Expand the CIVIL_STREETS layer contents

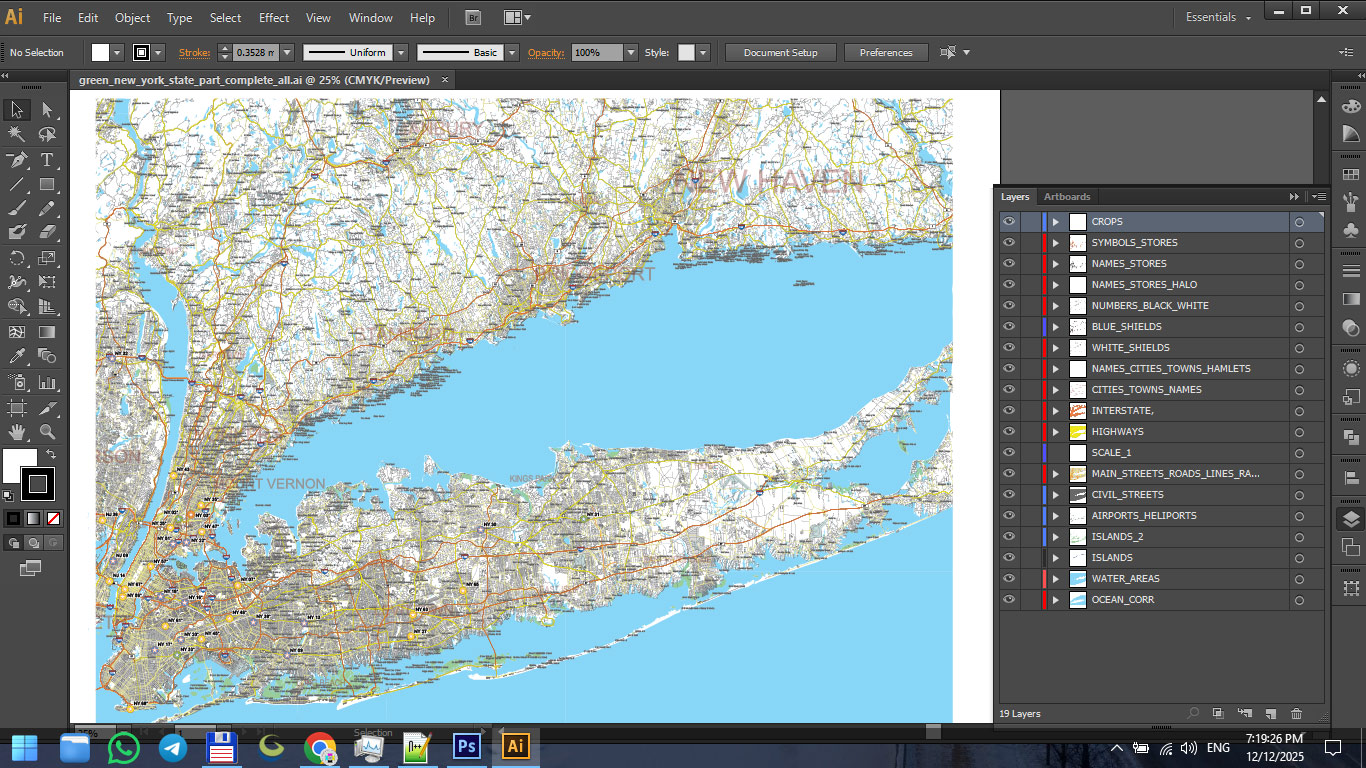[x=1055, y=495]
